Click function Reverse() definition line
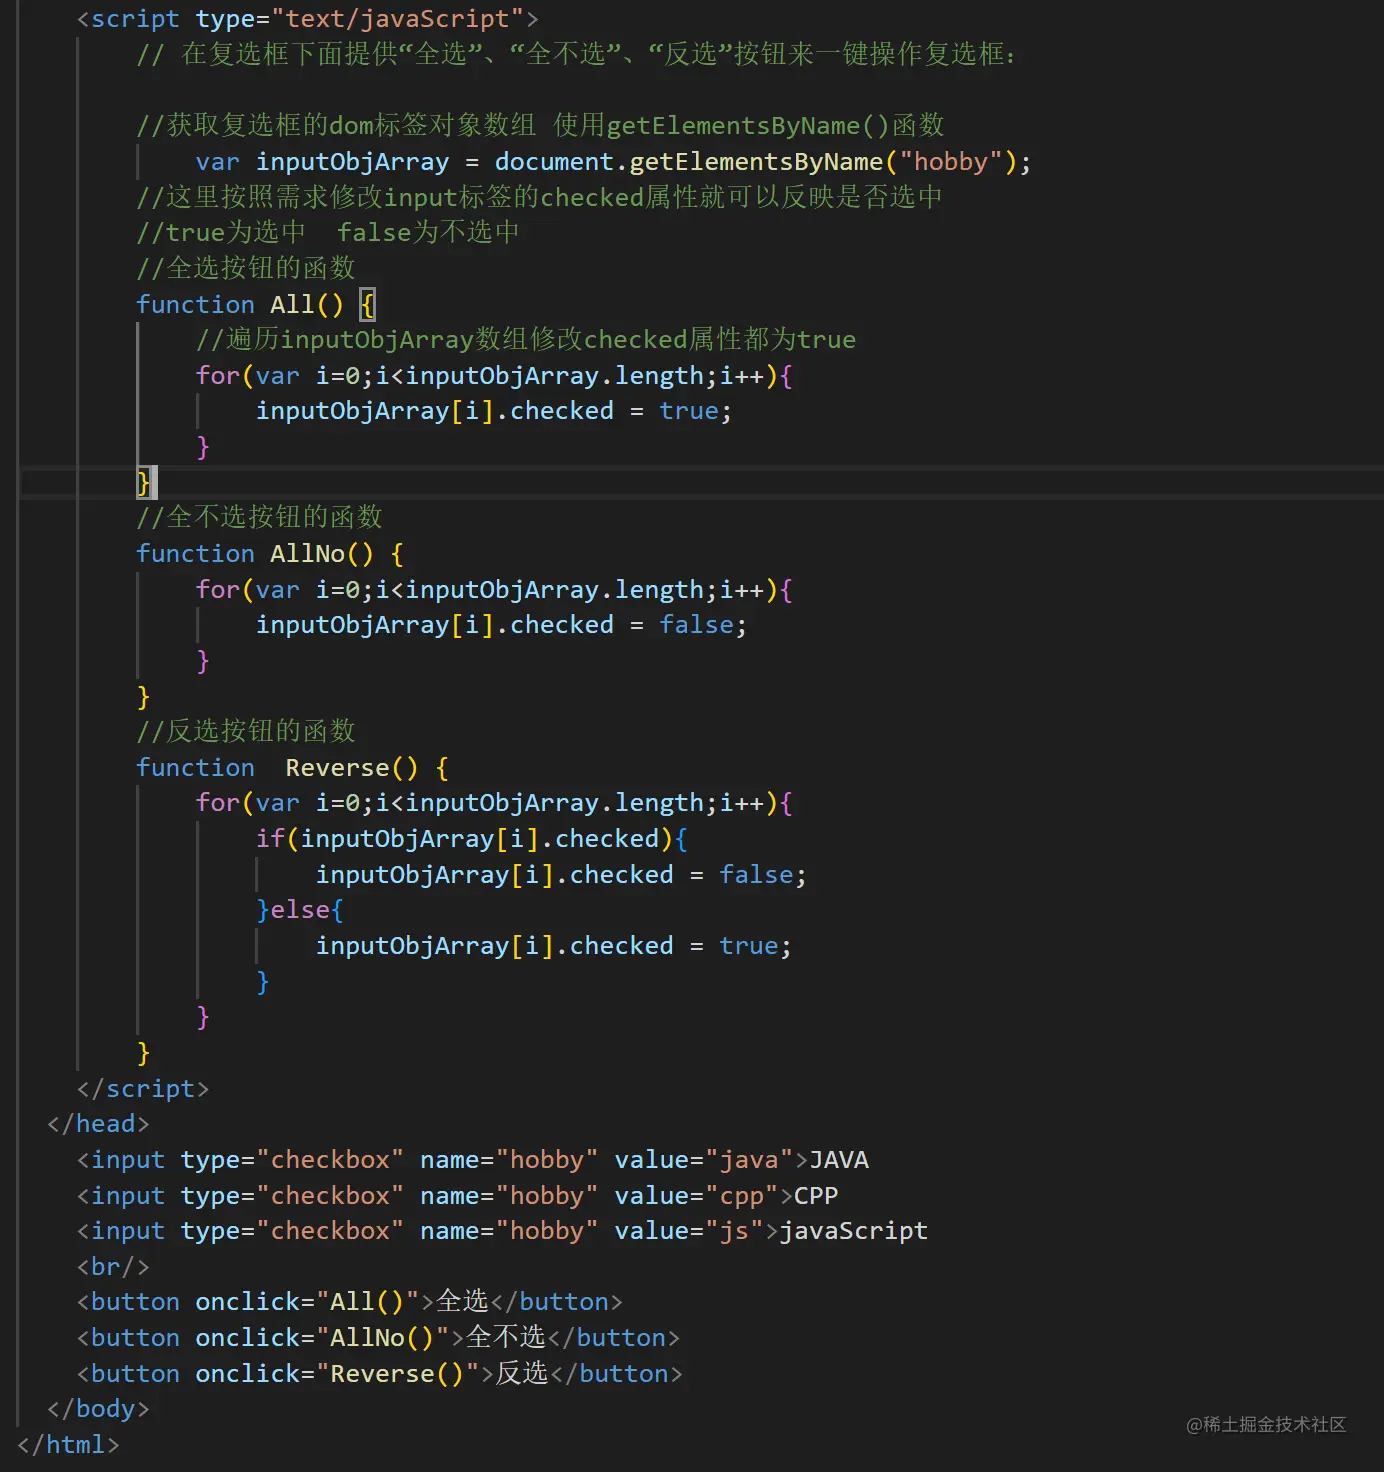 click(x=292, y=768)
